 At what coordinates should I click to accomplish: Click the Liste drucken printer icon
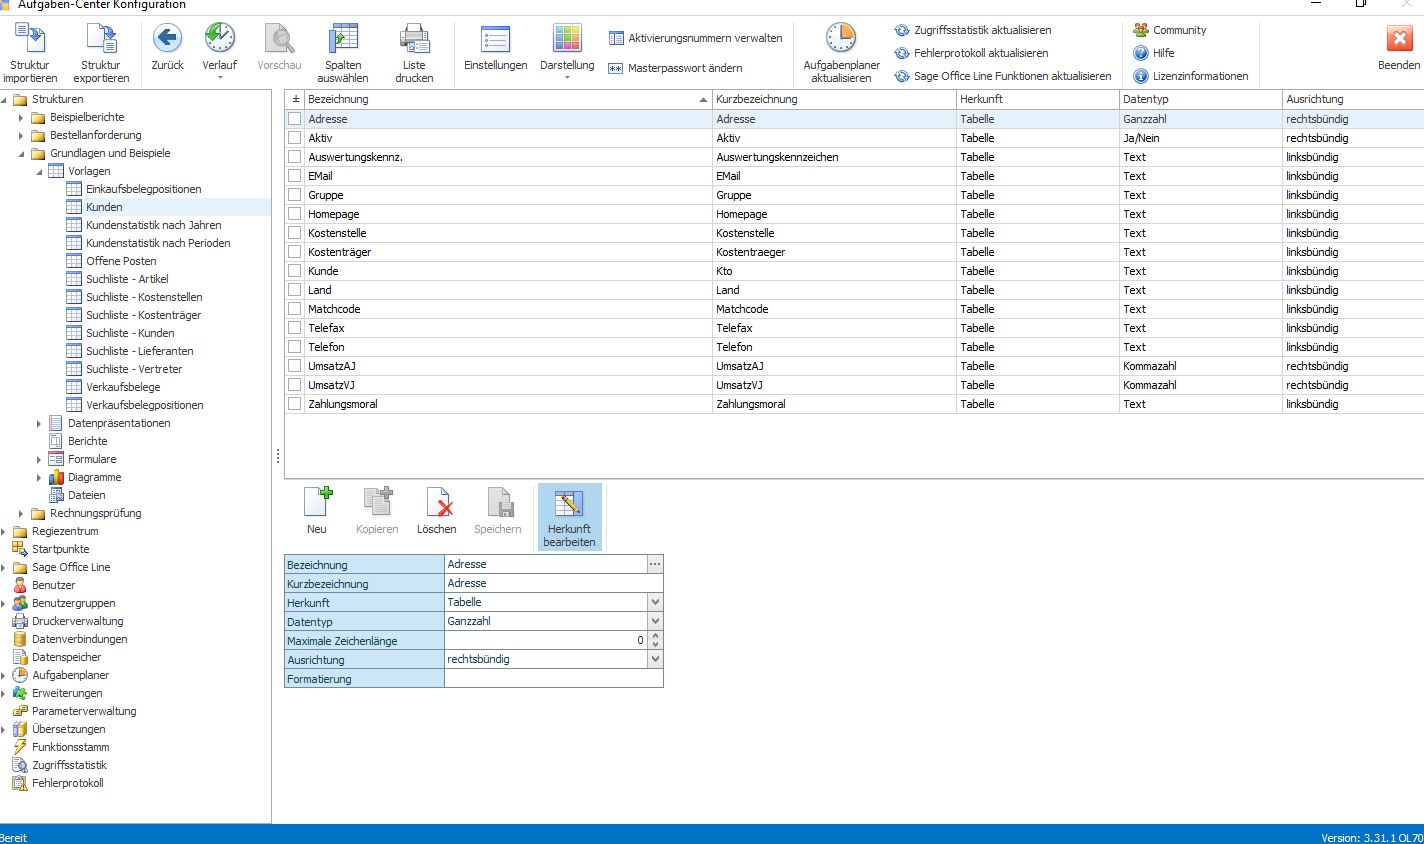coord(414,40)
